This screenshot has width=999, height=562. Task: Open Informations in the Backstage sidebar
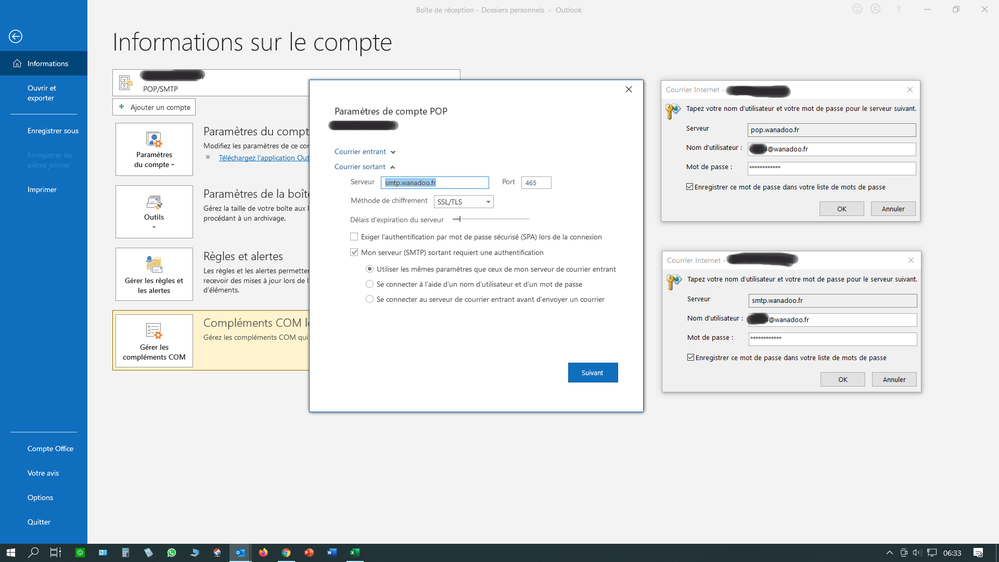[43, 63]
